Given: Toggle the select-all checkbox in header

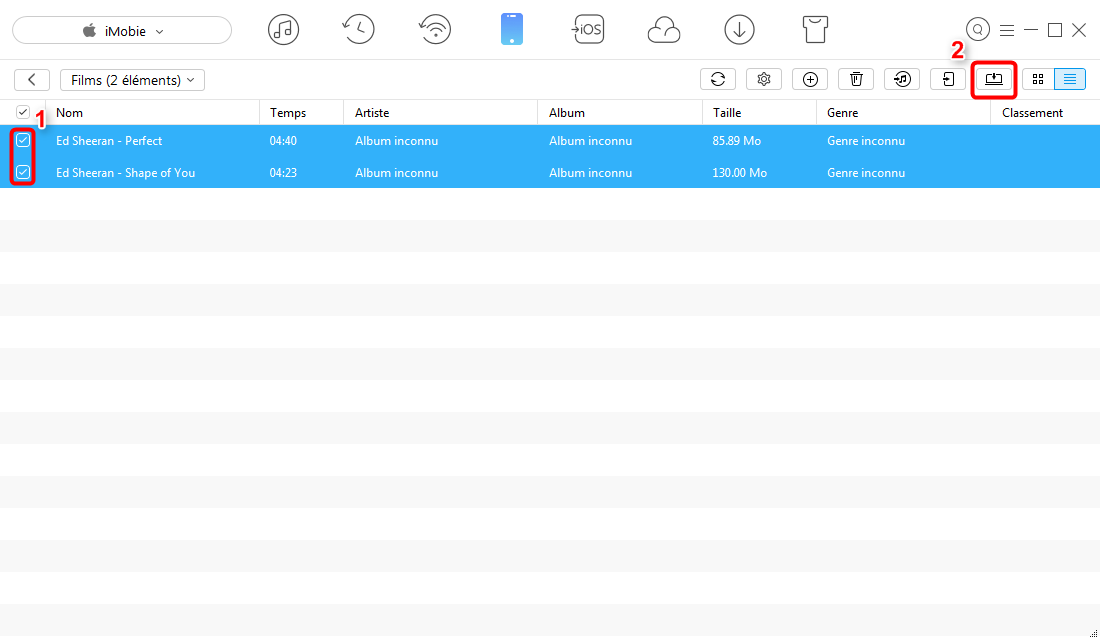Looking at the screenshot, I should (x=23, y=112).
